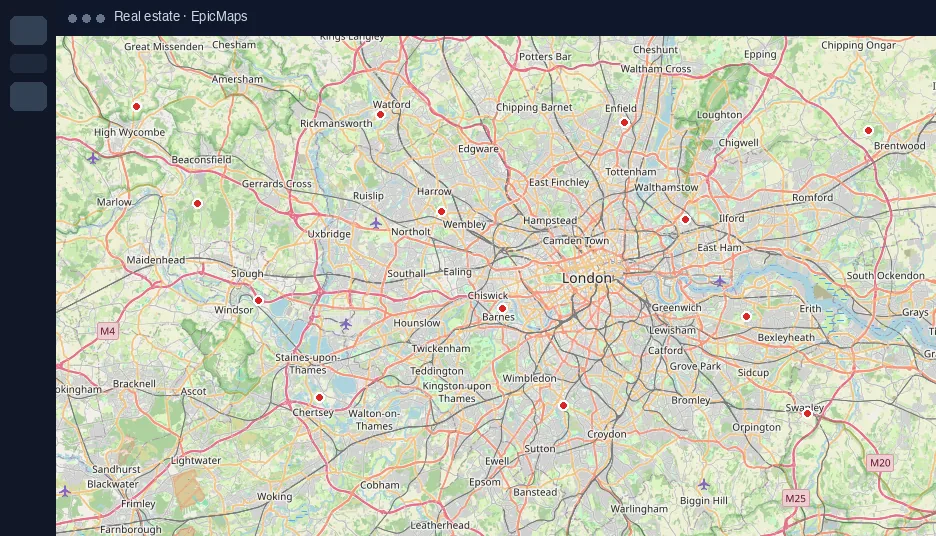Click the bottom sidebar button
Screen dimensions: 936x536
coord(29,96)
